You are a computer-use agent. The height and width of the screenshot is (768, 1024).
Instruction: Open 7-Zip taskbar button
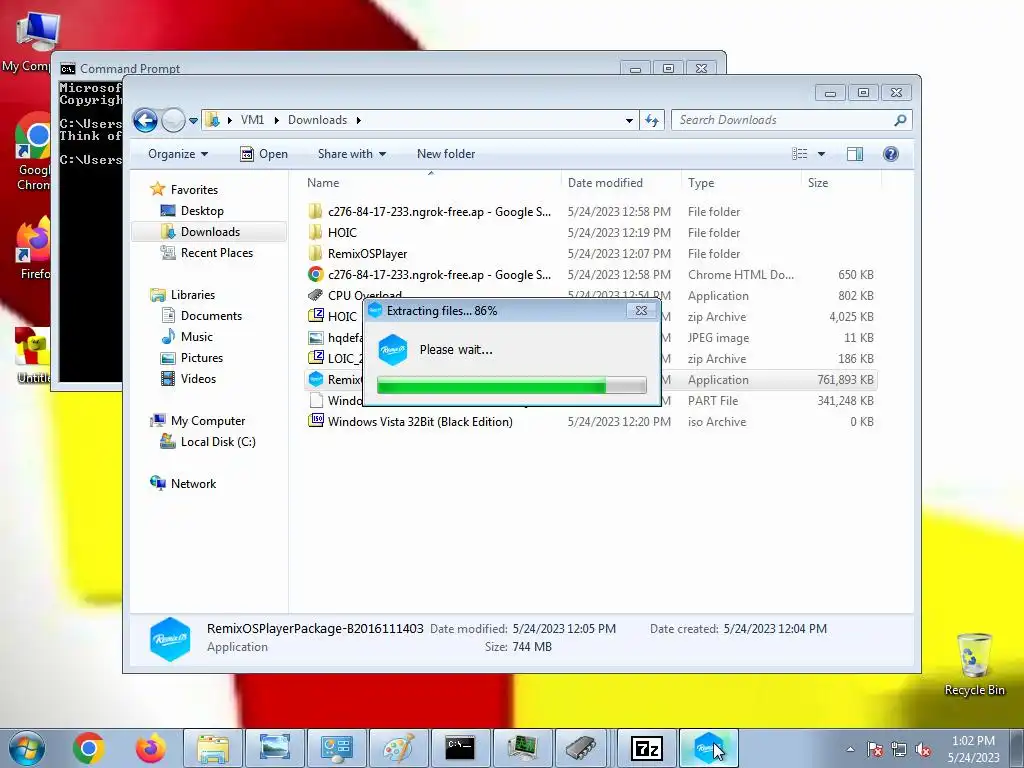(x=647, y=748)
